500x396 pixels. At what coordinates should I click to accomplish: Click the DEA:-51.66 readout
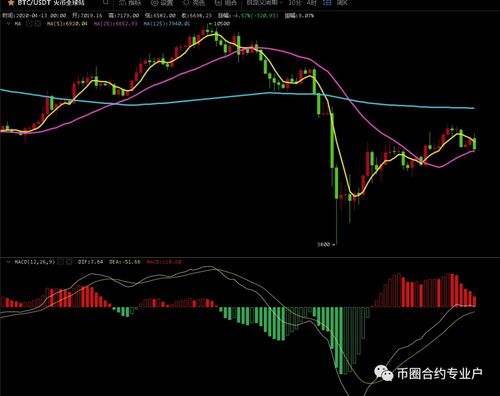pyautogui.click(x=125, y=262)
